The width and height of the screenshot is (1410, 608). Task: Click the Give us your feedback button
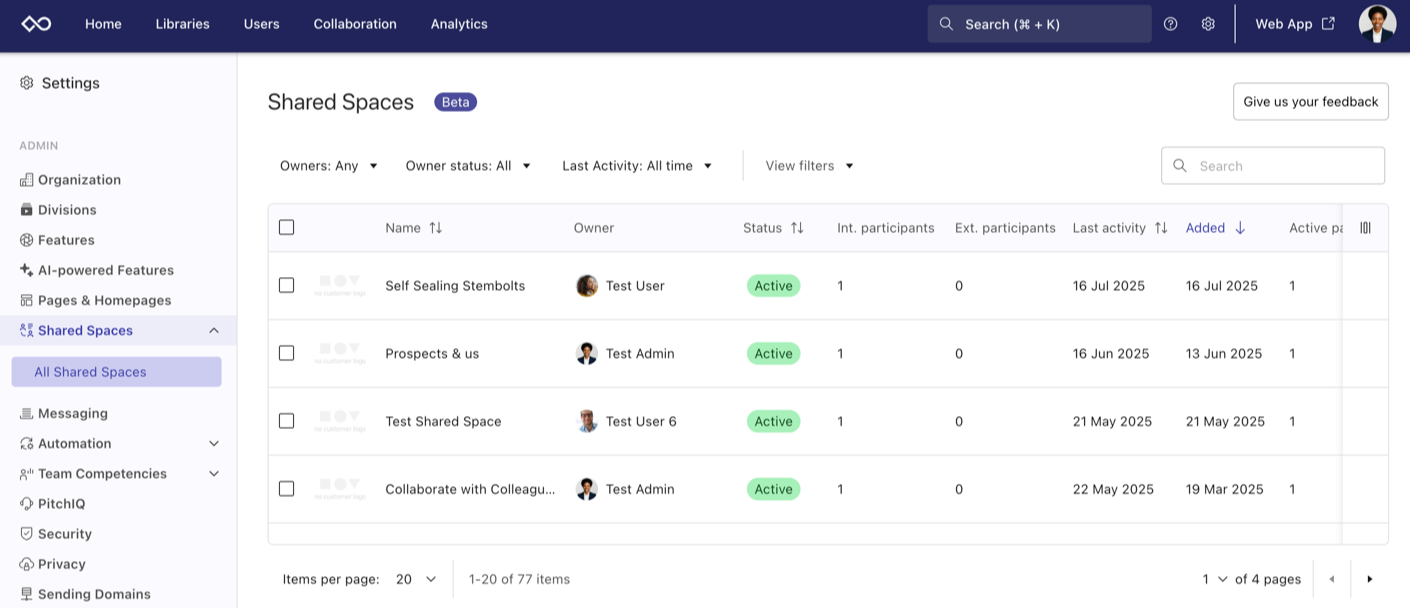pyautogui.click(x=1310, y=101)
